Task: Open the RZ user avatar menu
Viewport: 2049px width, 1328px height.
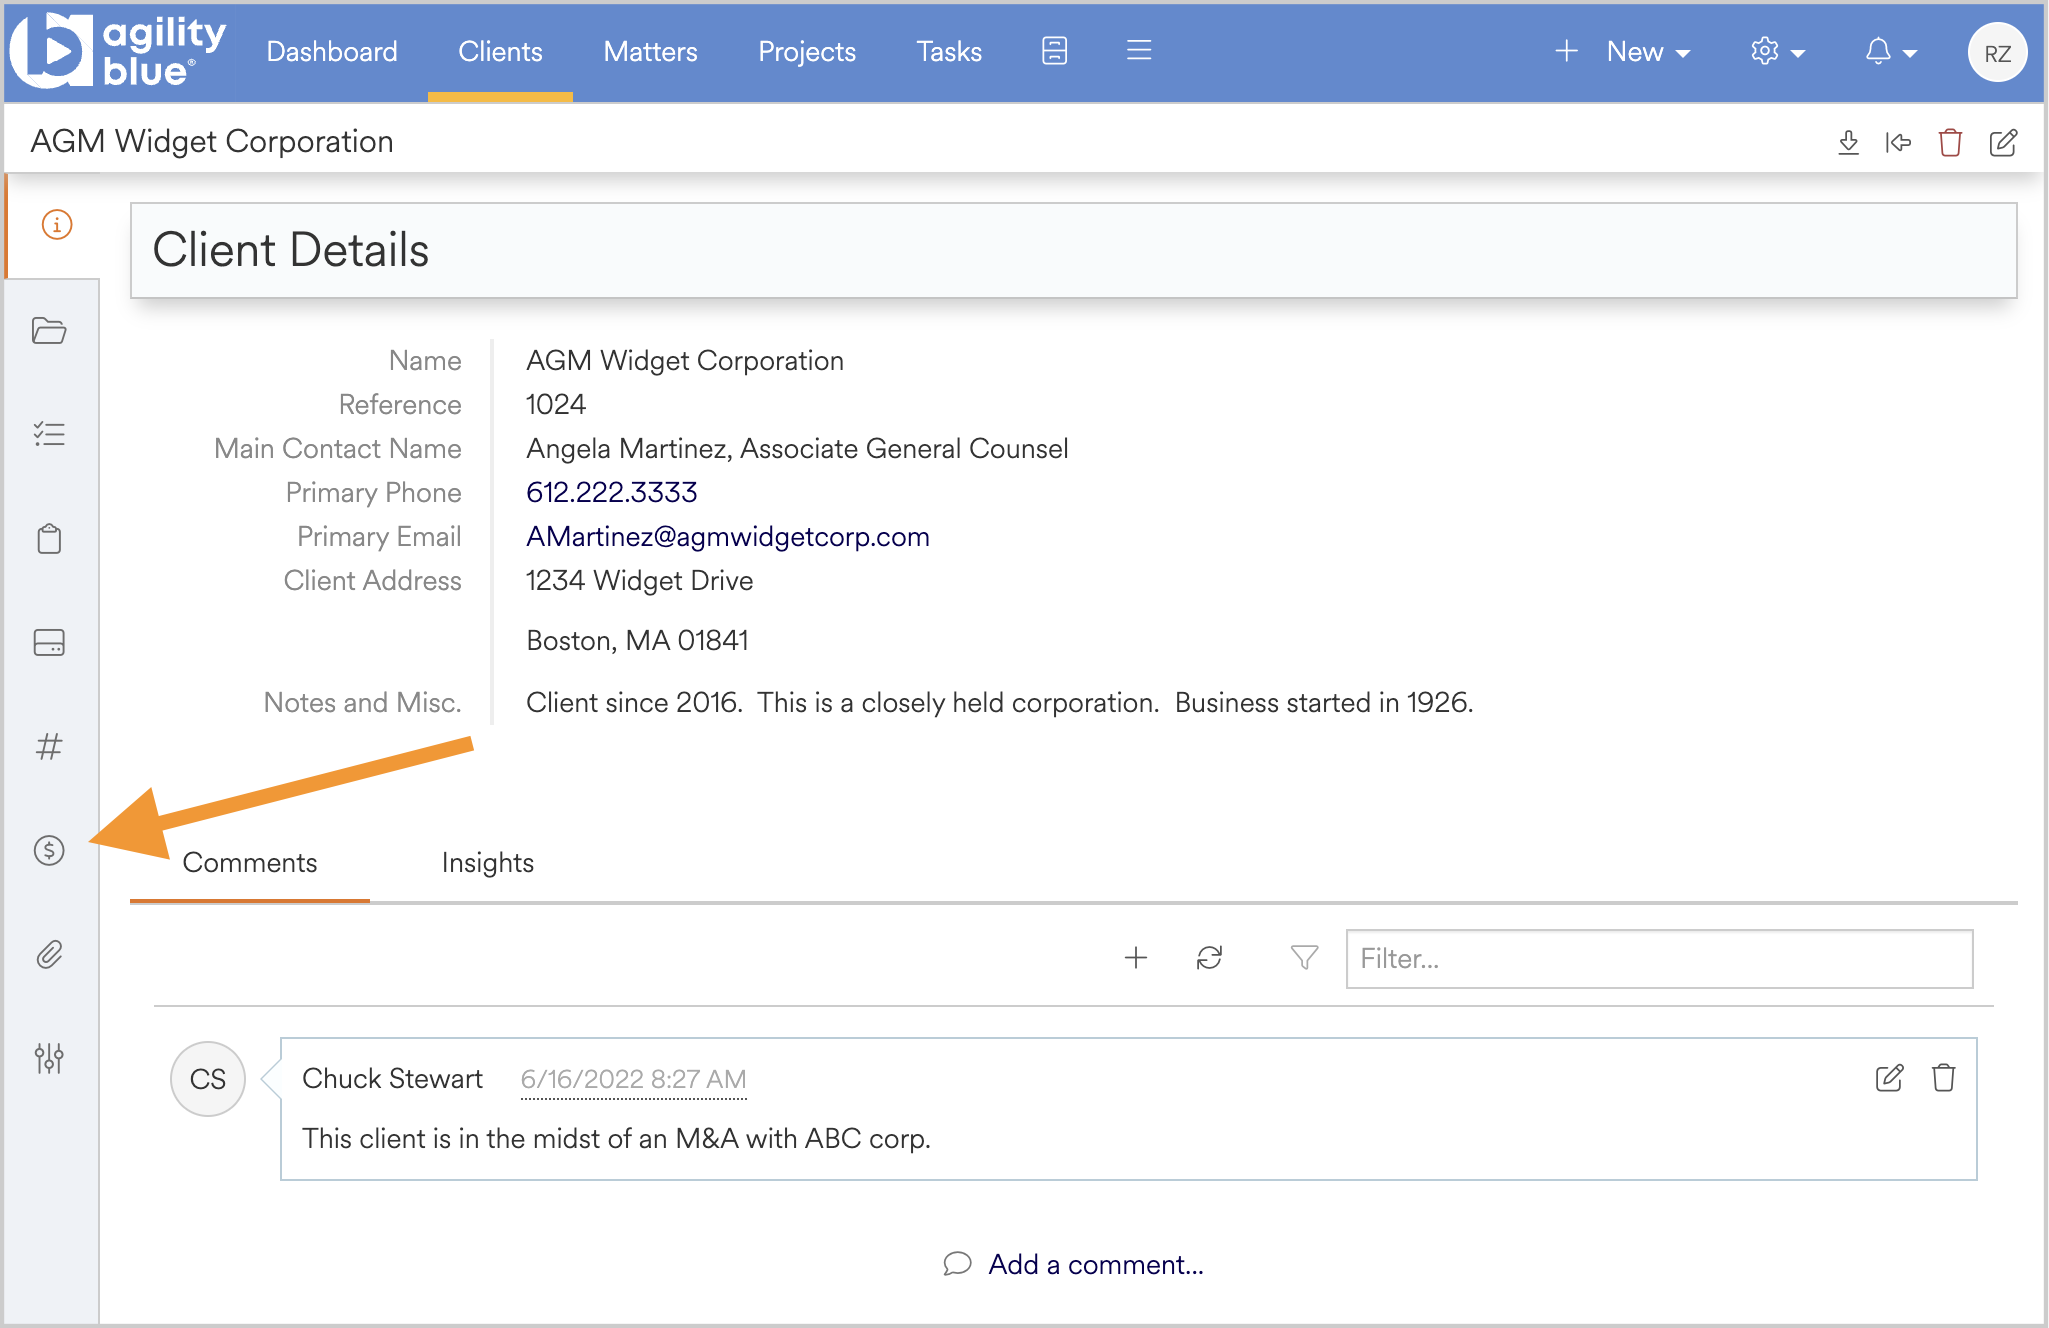Action: click(x=1997, y=53)
